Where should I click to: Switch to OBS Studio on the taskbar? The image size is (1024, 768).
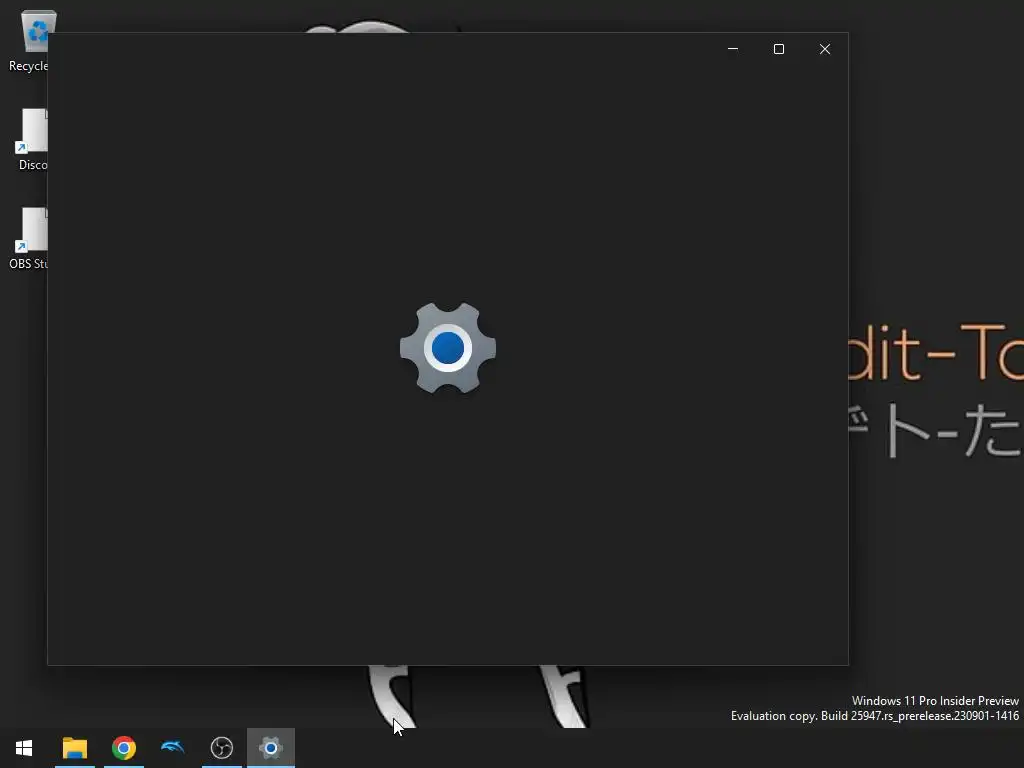pos(221,748)
